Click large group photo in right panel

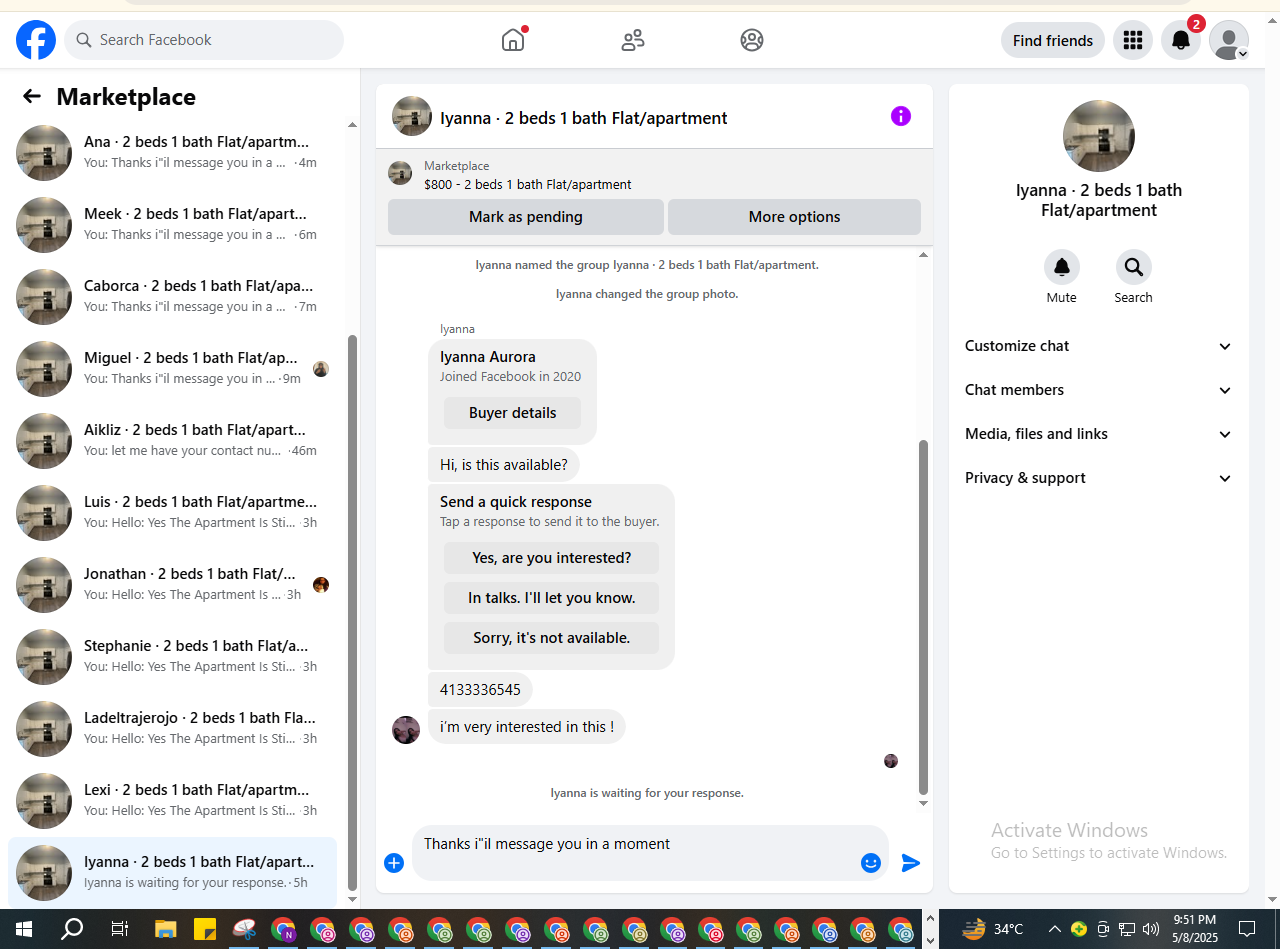(1099, 136)
